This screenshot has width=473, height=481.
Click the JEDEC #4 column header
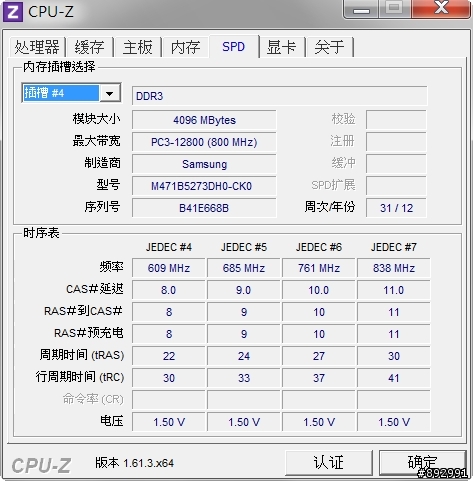point(169,247)
